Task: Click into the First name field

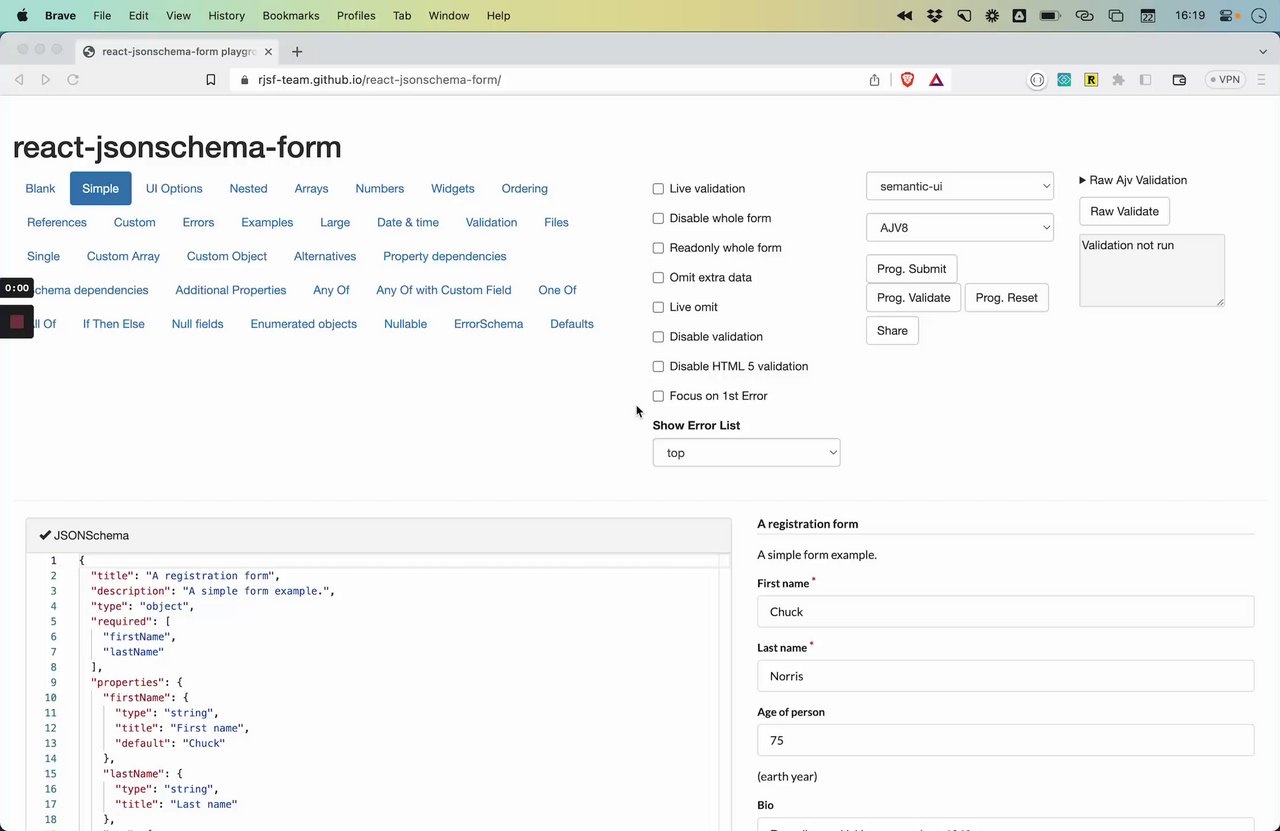Action: coord(1006,612)
